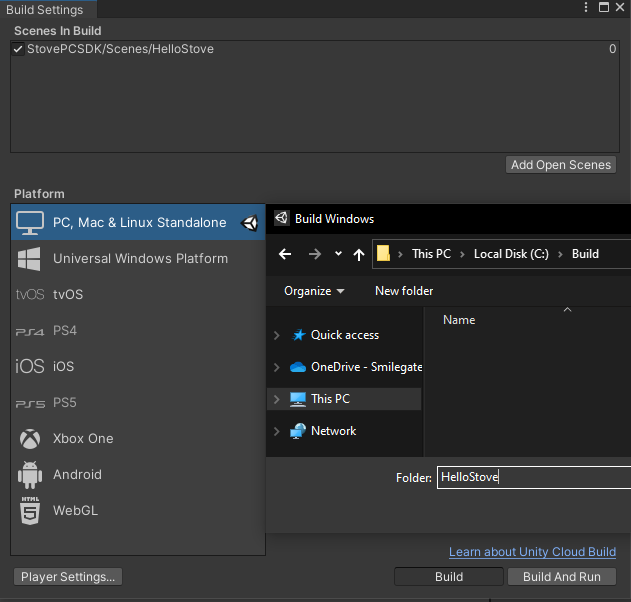The image size is (631, 602).
Task: Select the PS4 platform text
Action: (x=65, y=331)
